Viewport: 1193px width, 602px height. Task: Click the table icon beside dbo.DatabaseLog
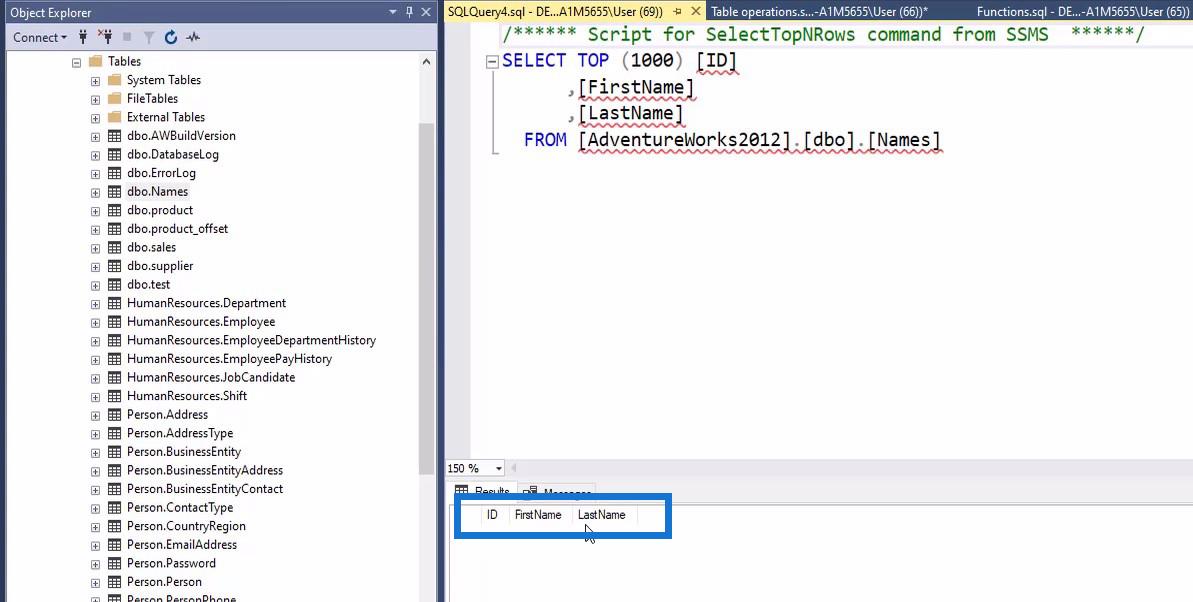point(114,154)
